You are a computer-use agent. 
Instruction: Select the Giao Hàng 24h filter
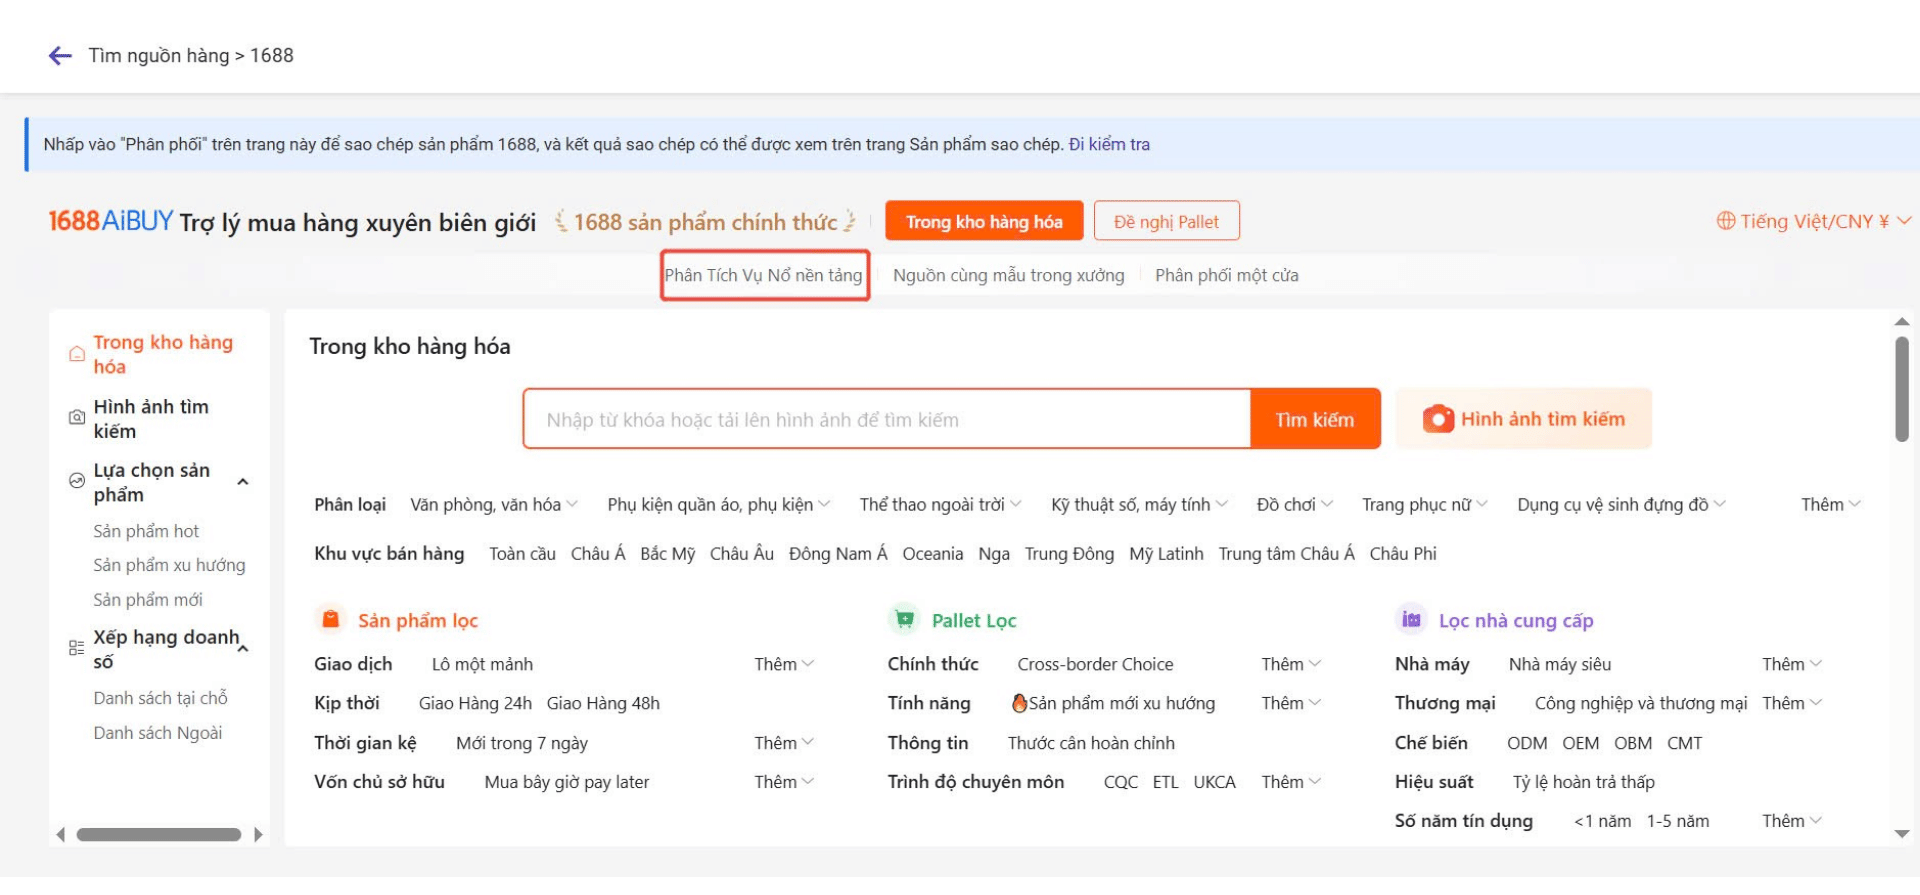475,703
